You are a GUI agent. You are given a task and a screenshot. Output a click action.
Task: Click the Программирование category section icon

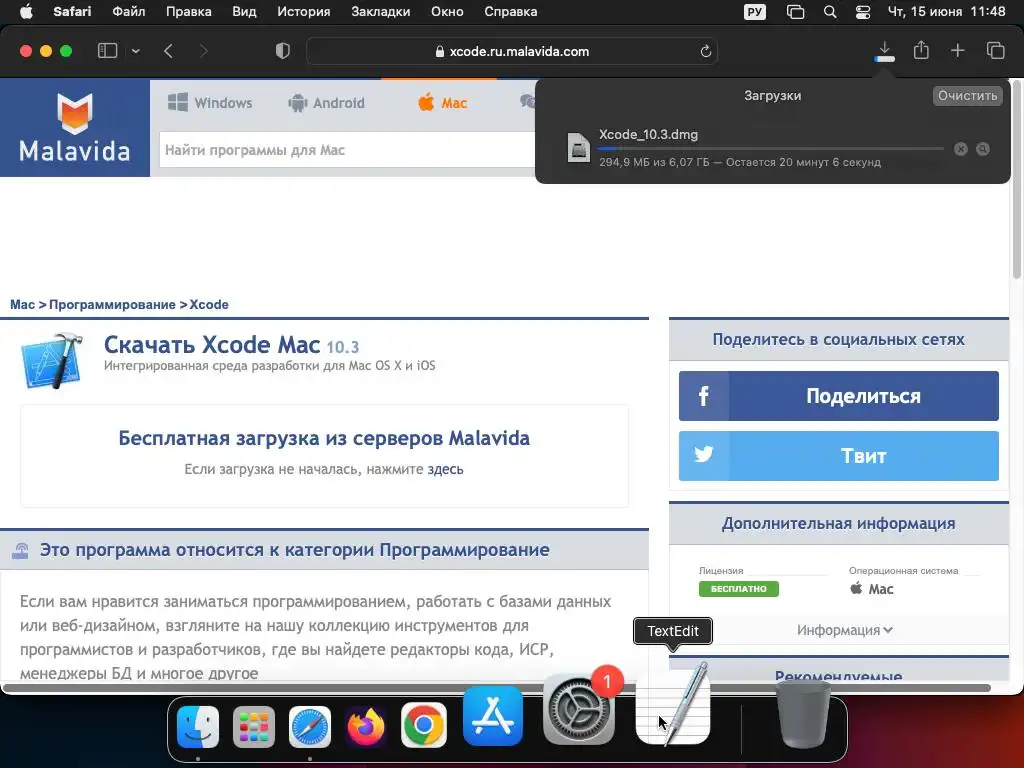click(20, 551)
